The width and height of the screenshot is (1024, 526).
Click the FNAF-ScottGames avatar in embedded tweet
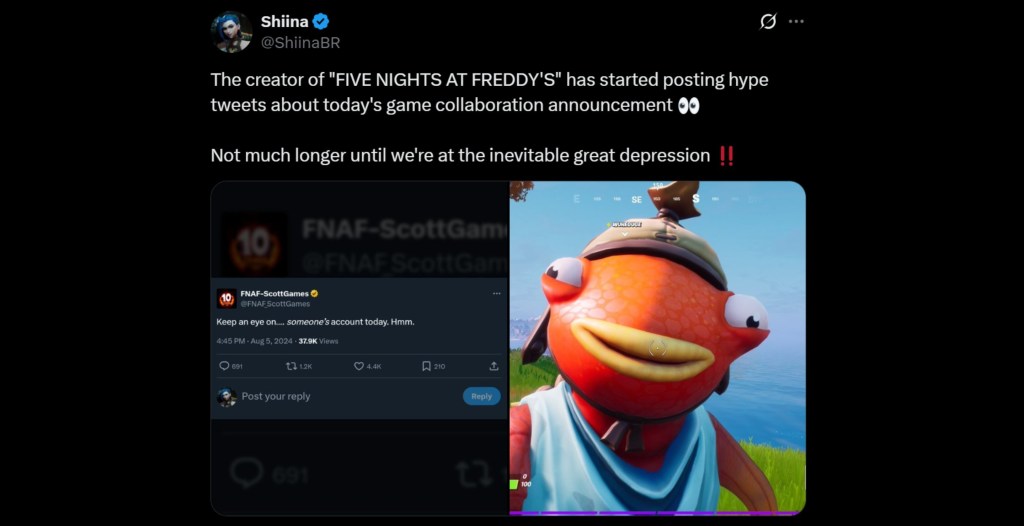click(227, 299)
